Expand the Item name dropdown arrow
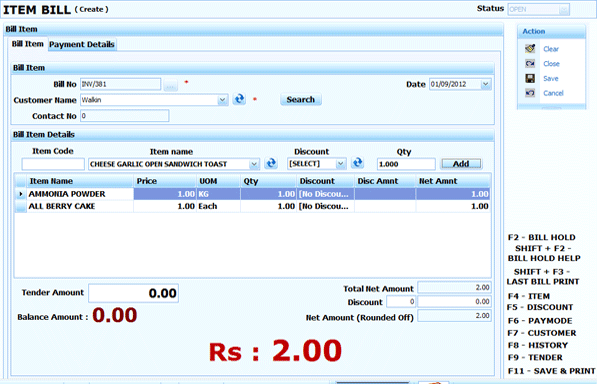The image size is (597, 384). coord(254,164)
